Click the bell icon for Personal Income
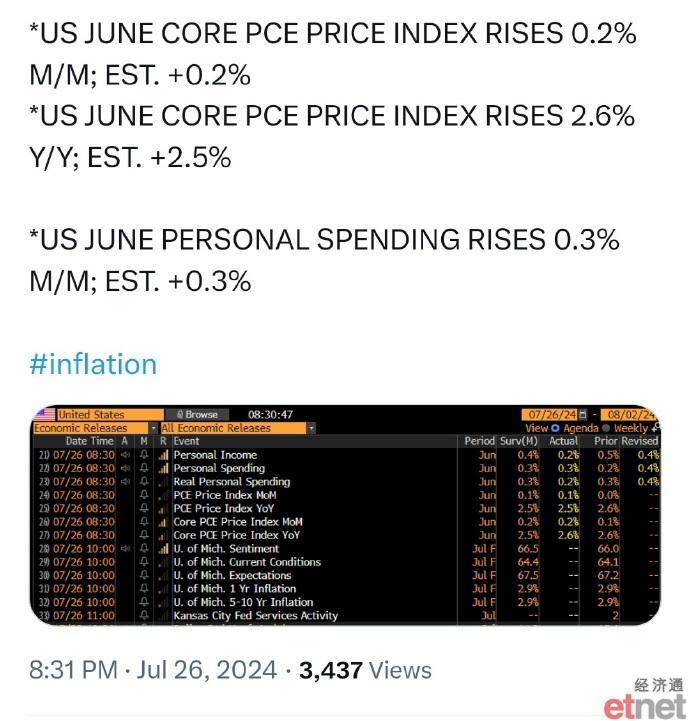Image resolution: width=690 pixels, height=721 pixels. coord(144,455)
